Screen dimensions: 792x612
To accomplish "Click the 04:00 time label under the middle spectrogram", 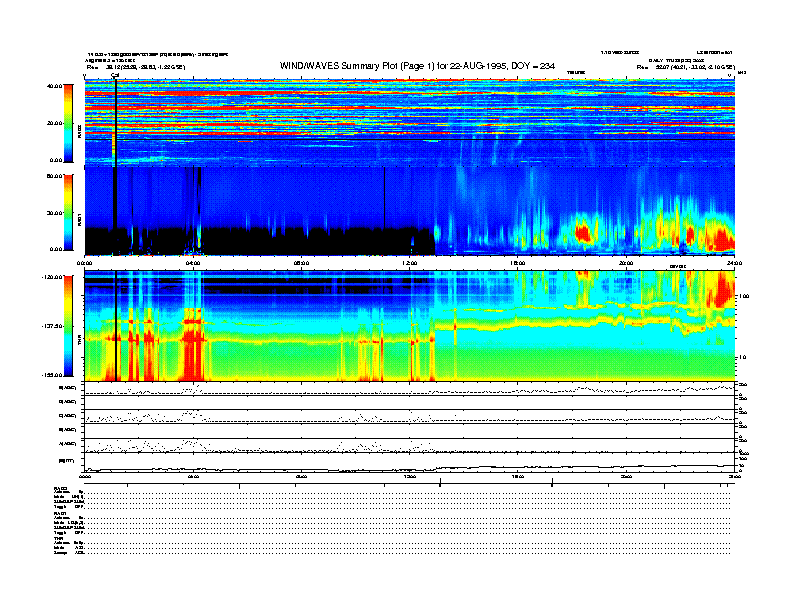I will click(x=193, y=263).
